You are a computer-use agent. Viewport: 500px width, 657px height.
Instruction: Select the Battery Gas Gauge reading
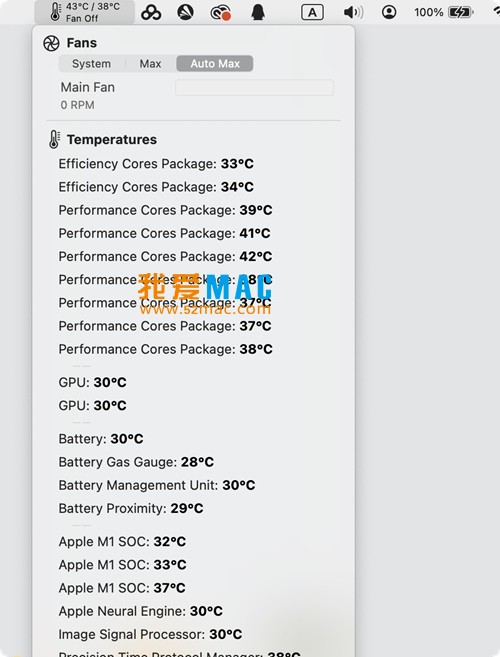point(136,462)
